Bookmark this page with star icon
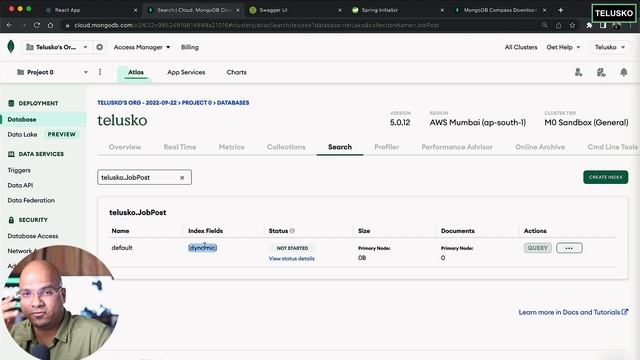Screen dimensions: 640x360 572,25
